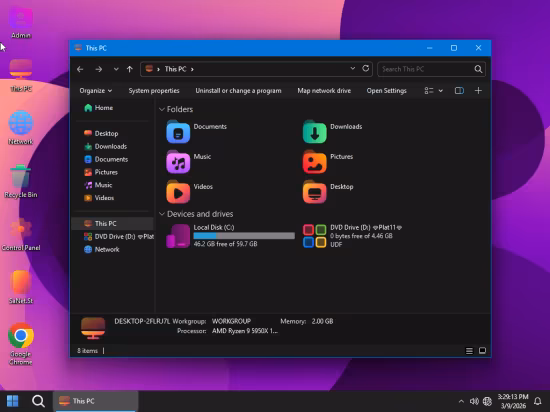
Task: Open the Pictures folder icon
Action: point(315,162)
